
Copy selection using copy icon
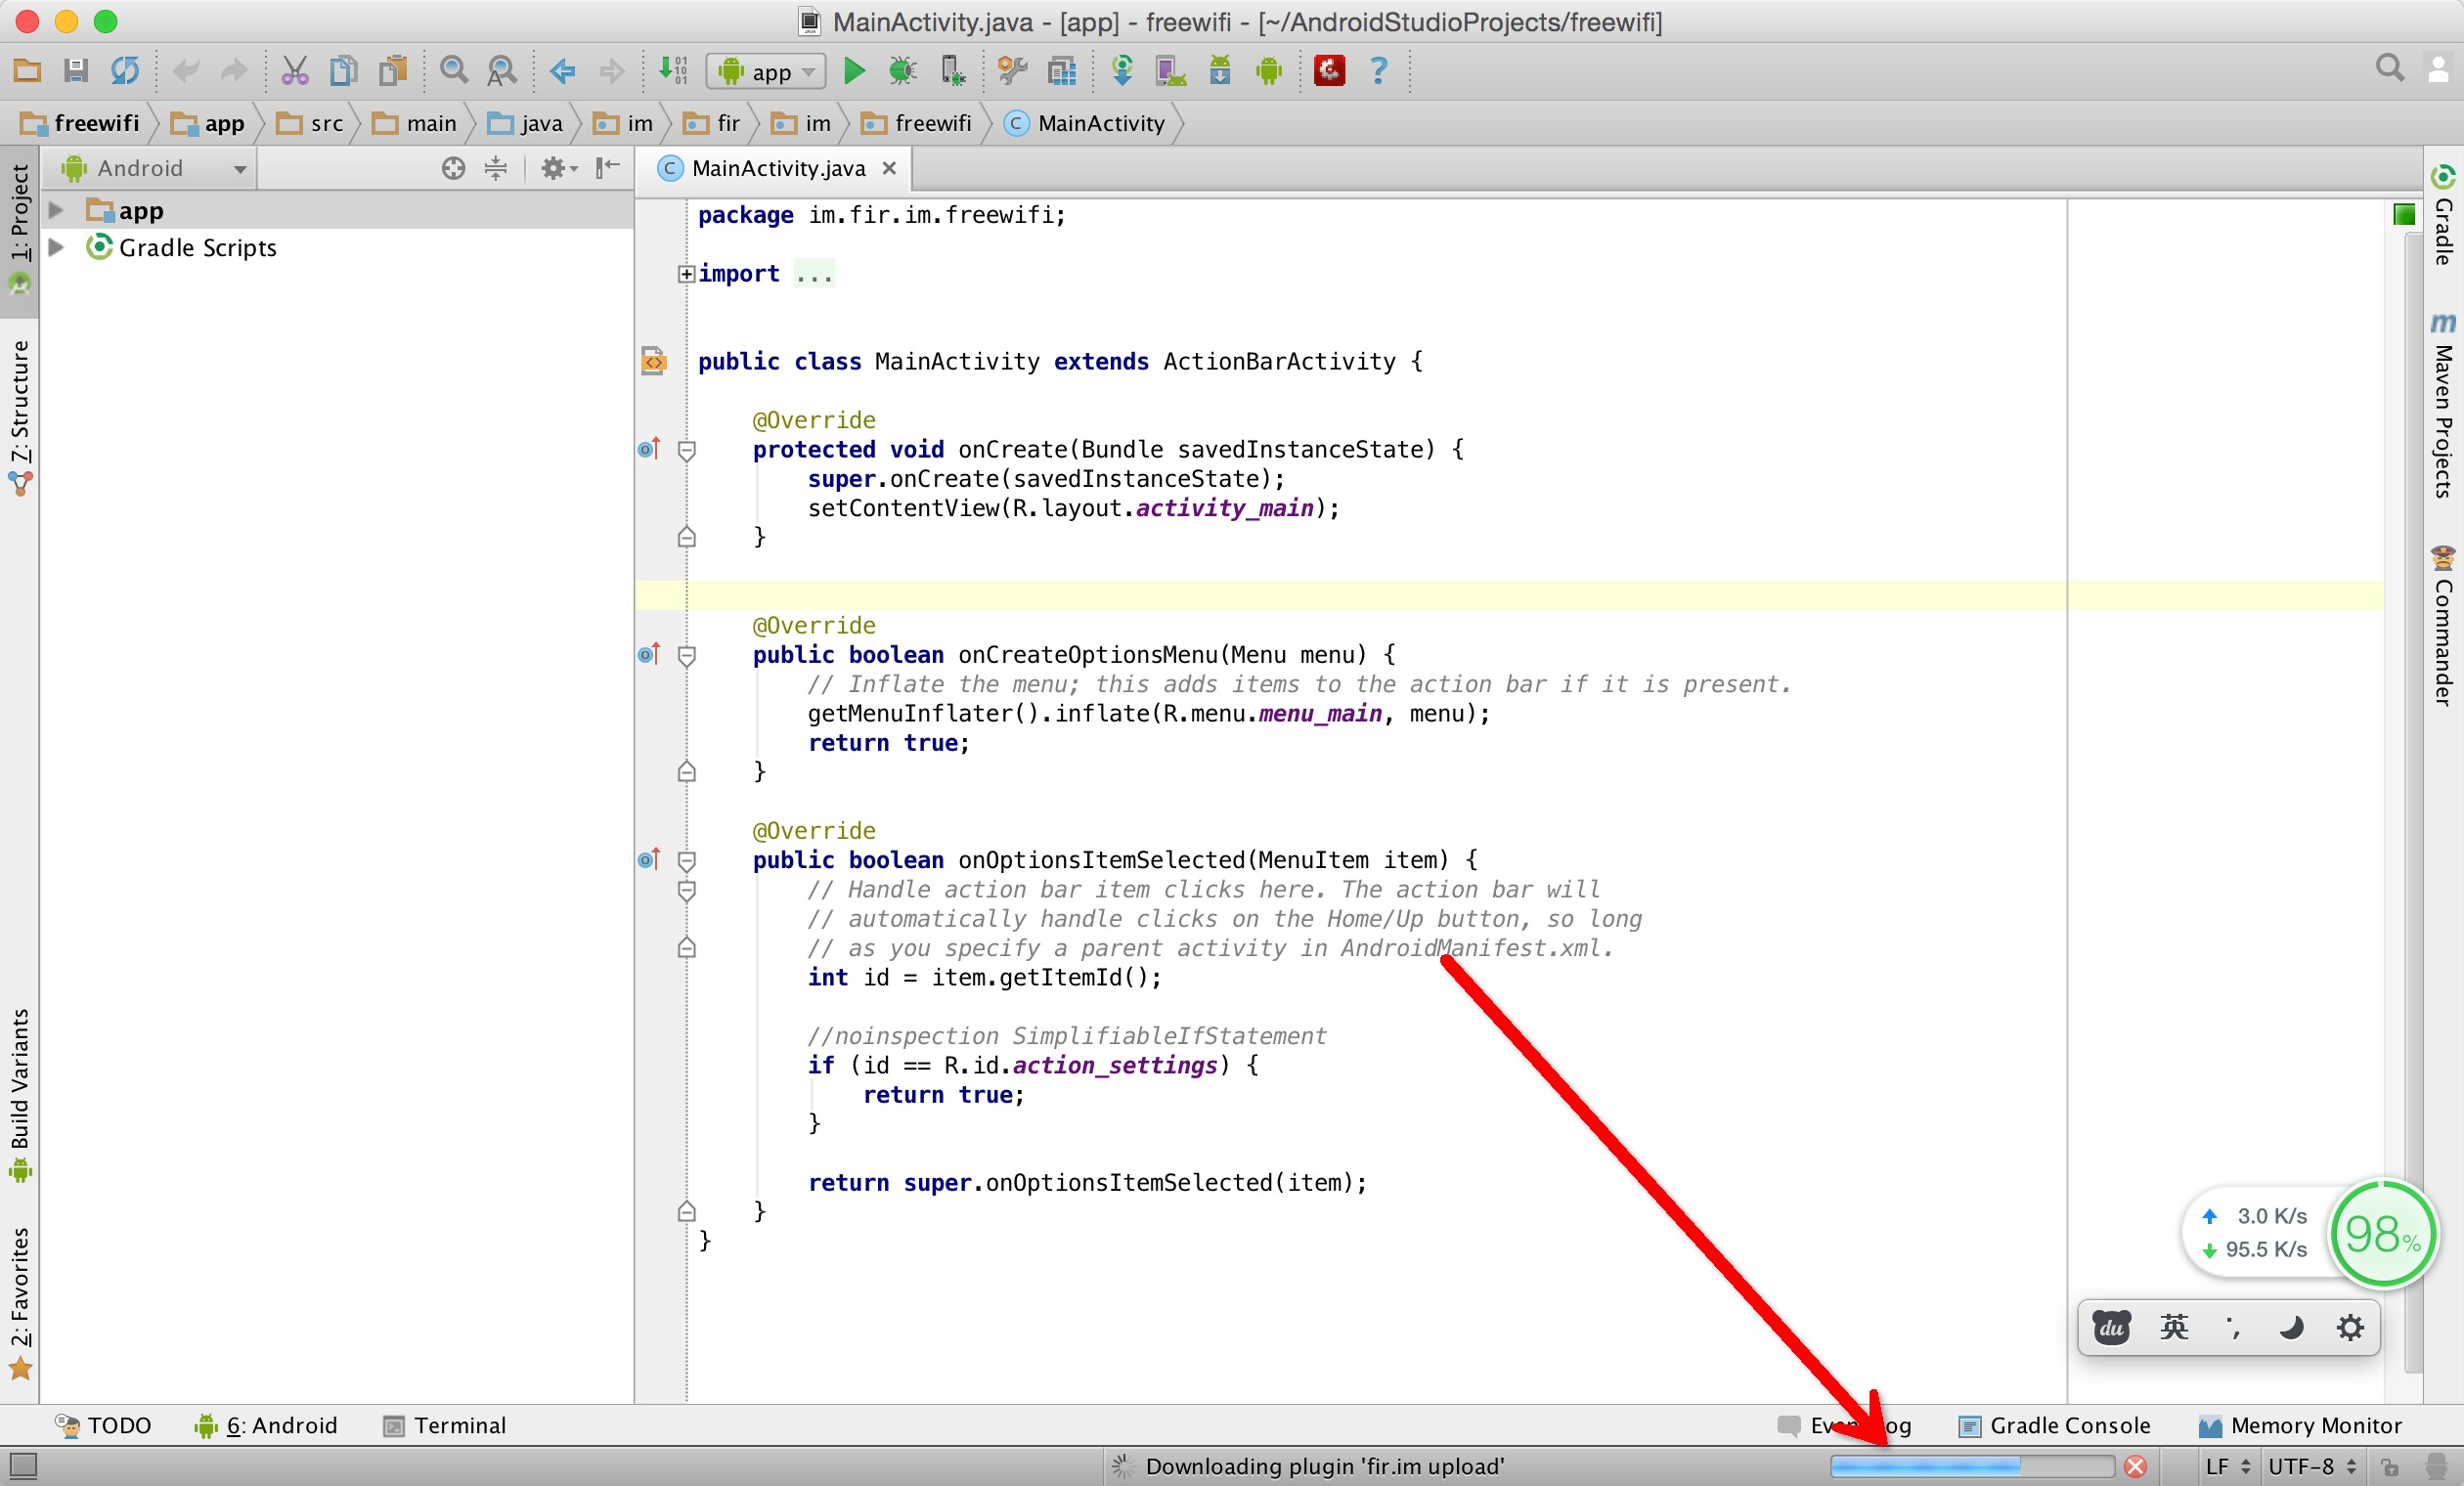(x=343, y=71)
